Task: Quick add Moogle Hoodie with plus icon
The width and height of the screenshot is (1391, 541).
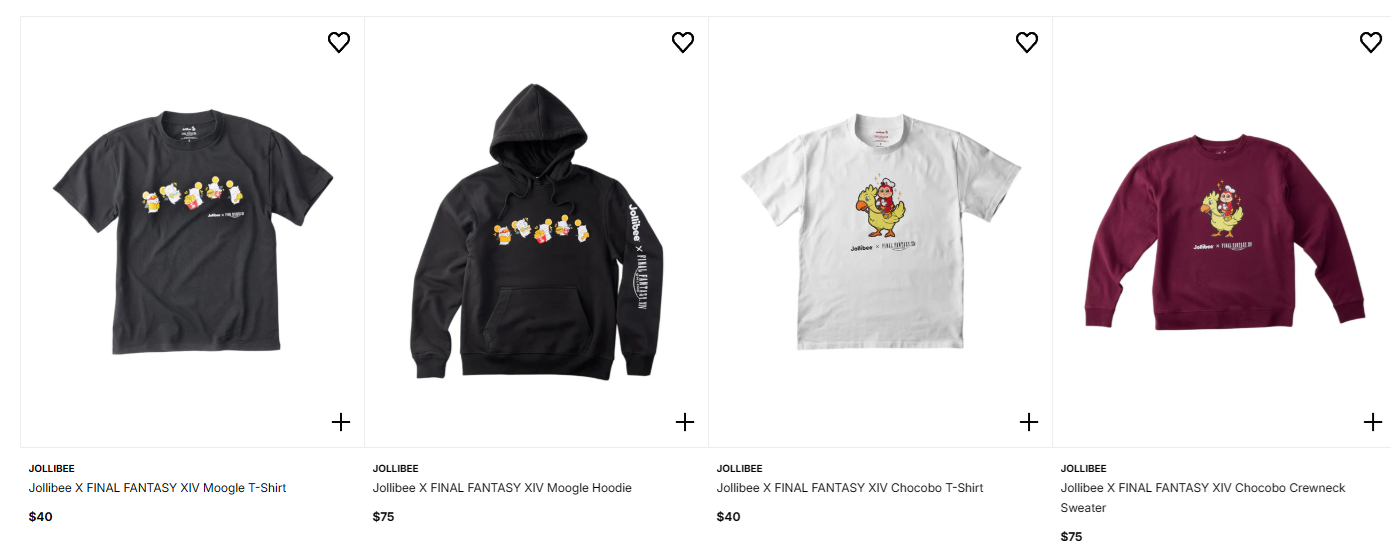Action: tap(685, 422)
